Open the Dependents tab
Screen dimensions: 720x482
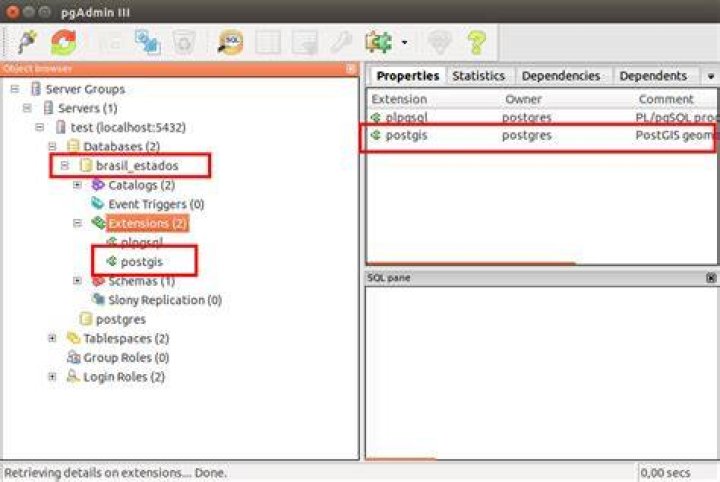pyautogui.click(x=653, y=76)
